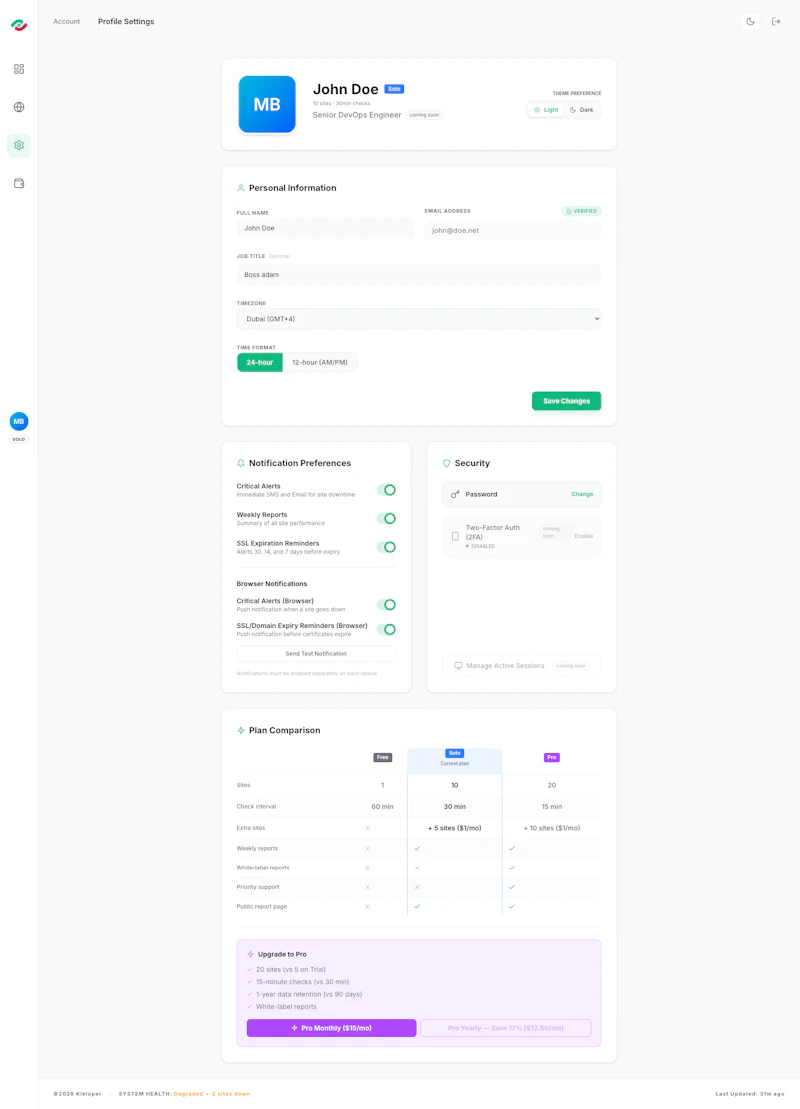Click the Account breadcrumb
This screenshot has height=1109, width=800.
click(x=66, y=22)
